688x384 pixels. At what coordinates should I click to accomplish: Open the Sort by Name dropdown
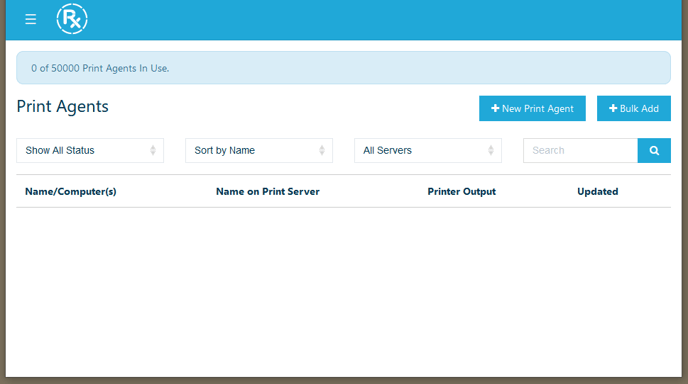[x=259, y=151]
